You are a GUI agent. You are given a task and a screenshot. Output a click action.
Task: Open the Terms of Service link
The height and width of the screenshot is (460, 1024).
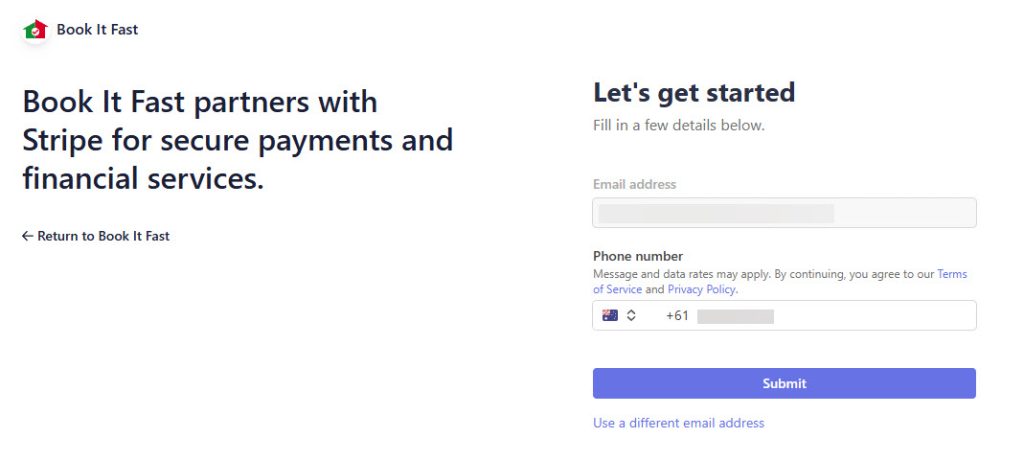(952, 274)
